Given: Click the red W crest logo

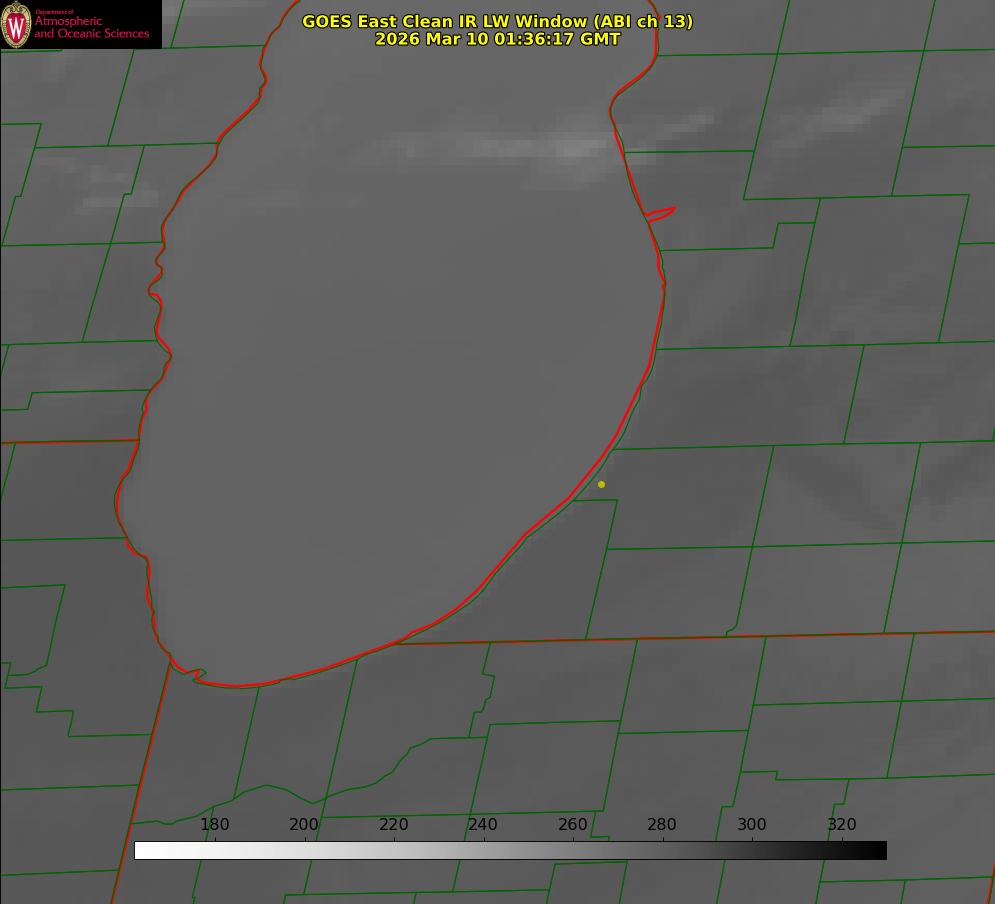Looking at the screenshot, I should coord(16,24).
